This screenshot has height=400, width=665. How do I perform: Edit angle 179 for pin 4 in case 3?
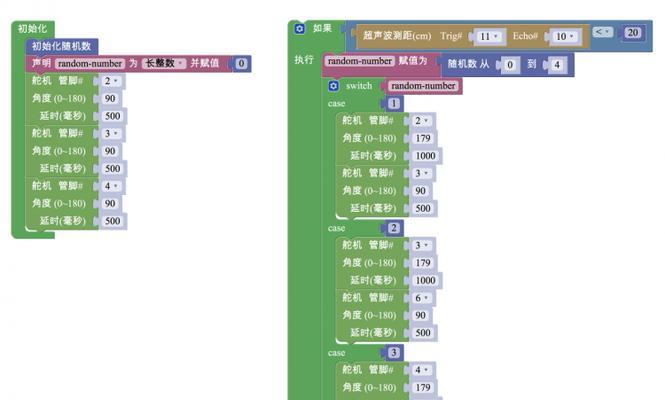423,388
